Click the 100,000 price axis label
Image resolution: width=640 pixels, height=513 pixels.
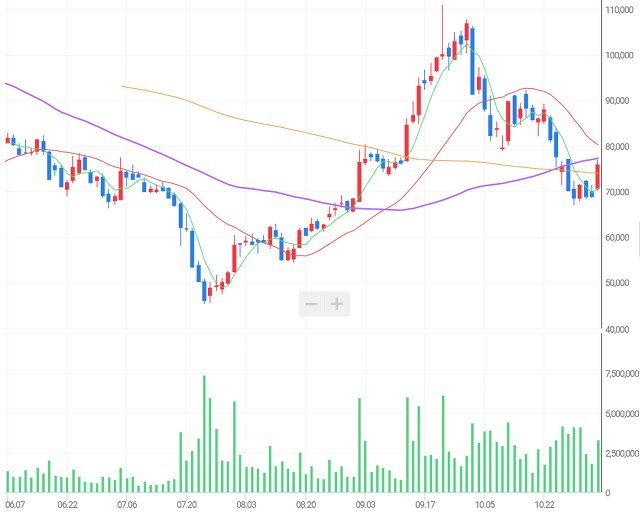[x=620, y=56]
